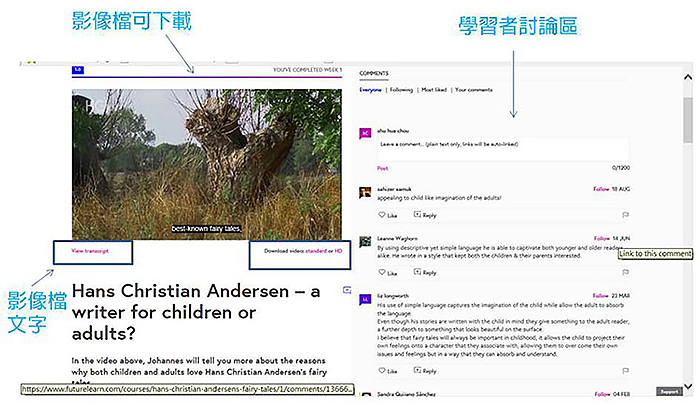Flag liz longworth's comment
The width and height of the screenshot is (700, 403).
click(625, 371)
